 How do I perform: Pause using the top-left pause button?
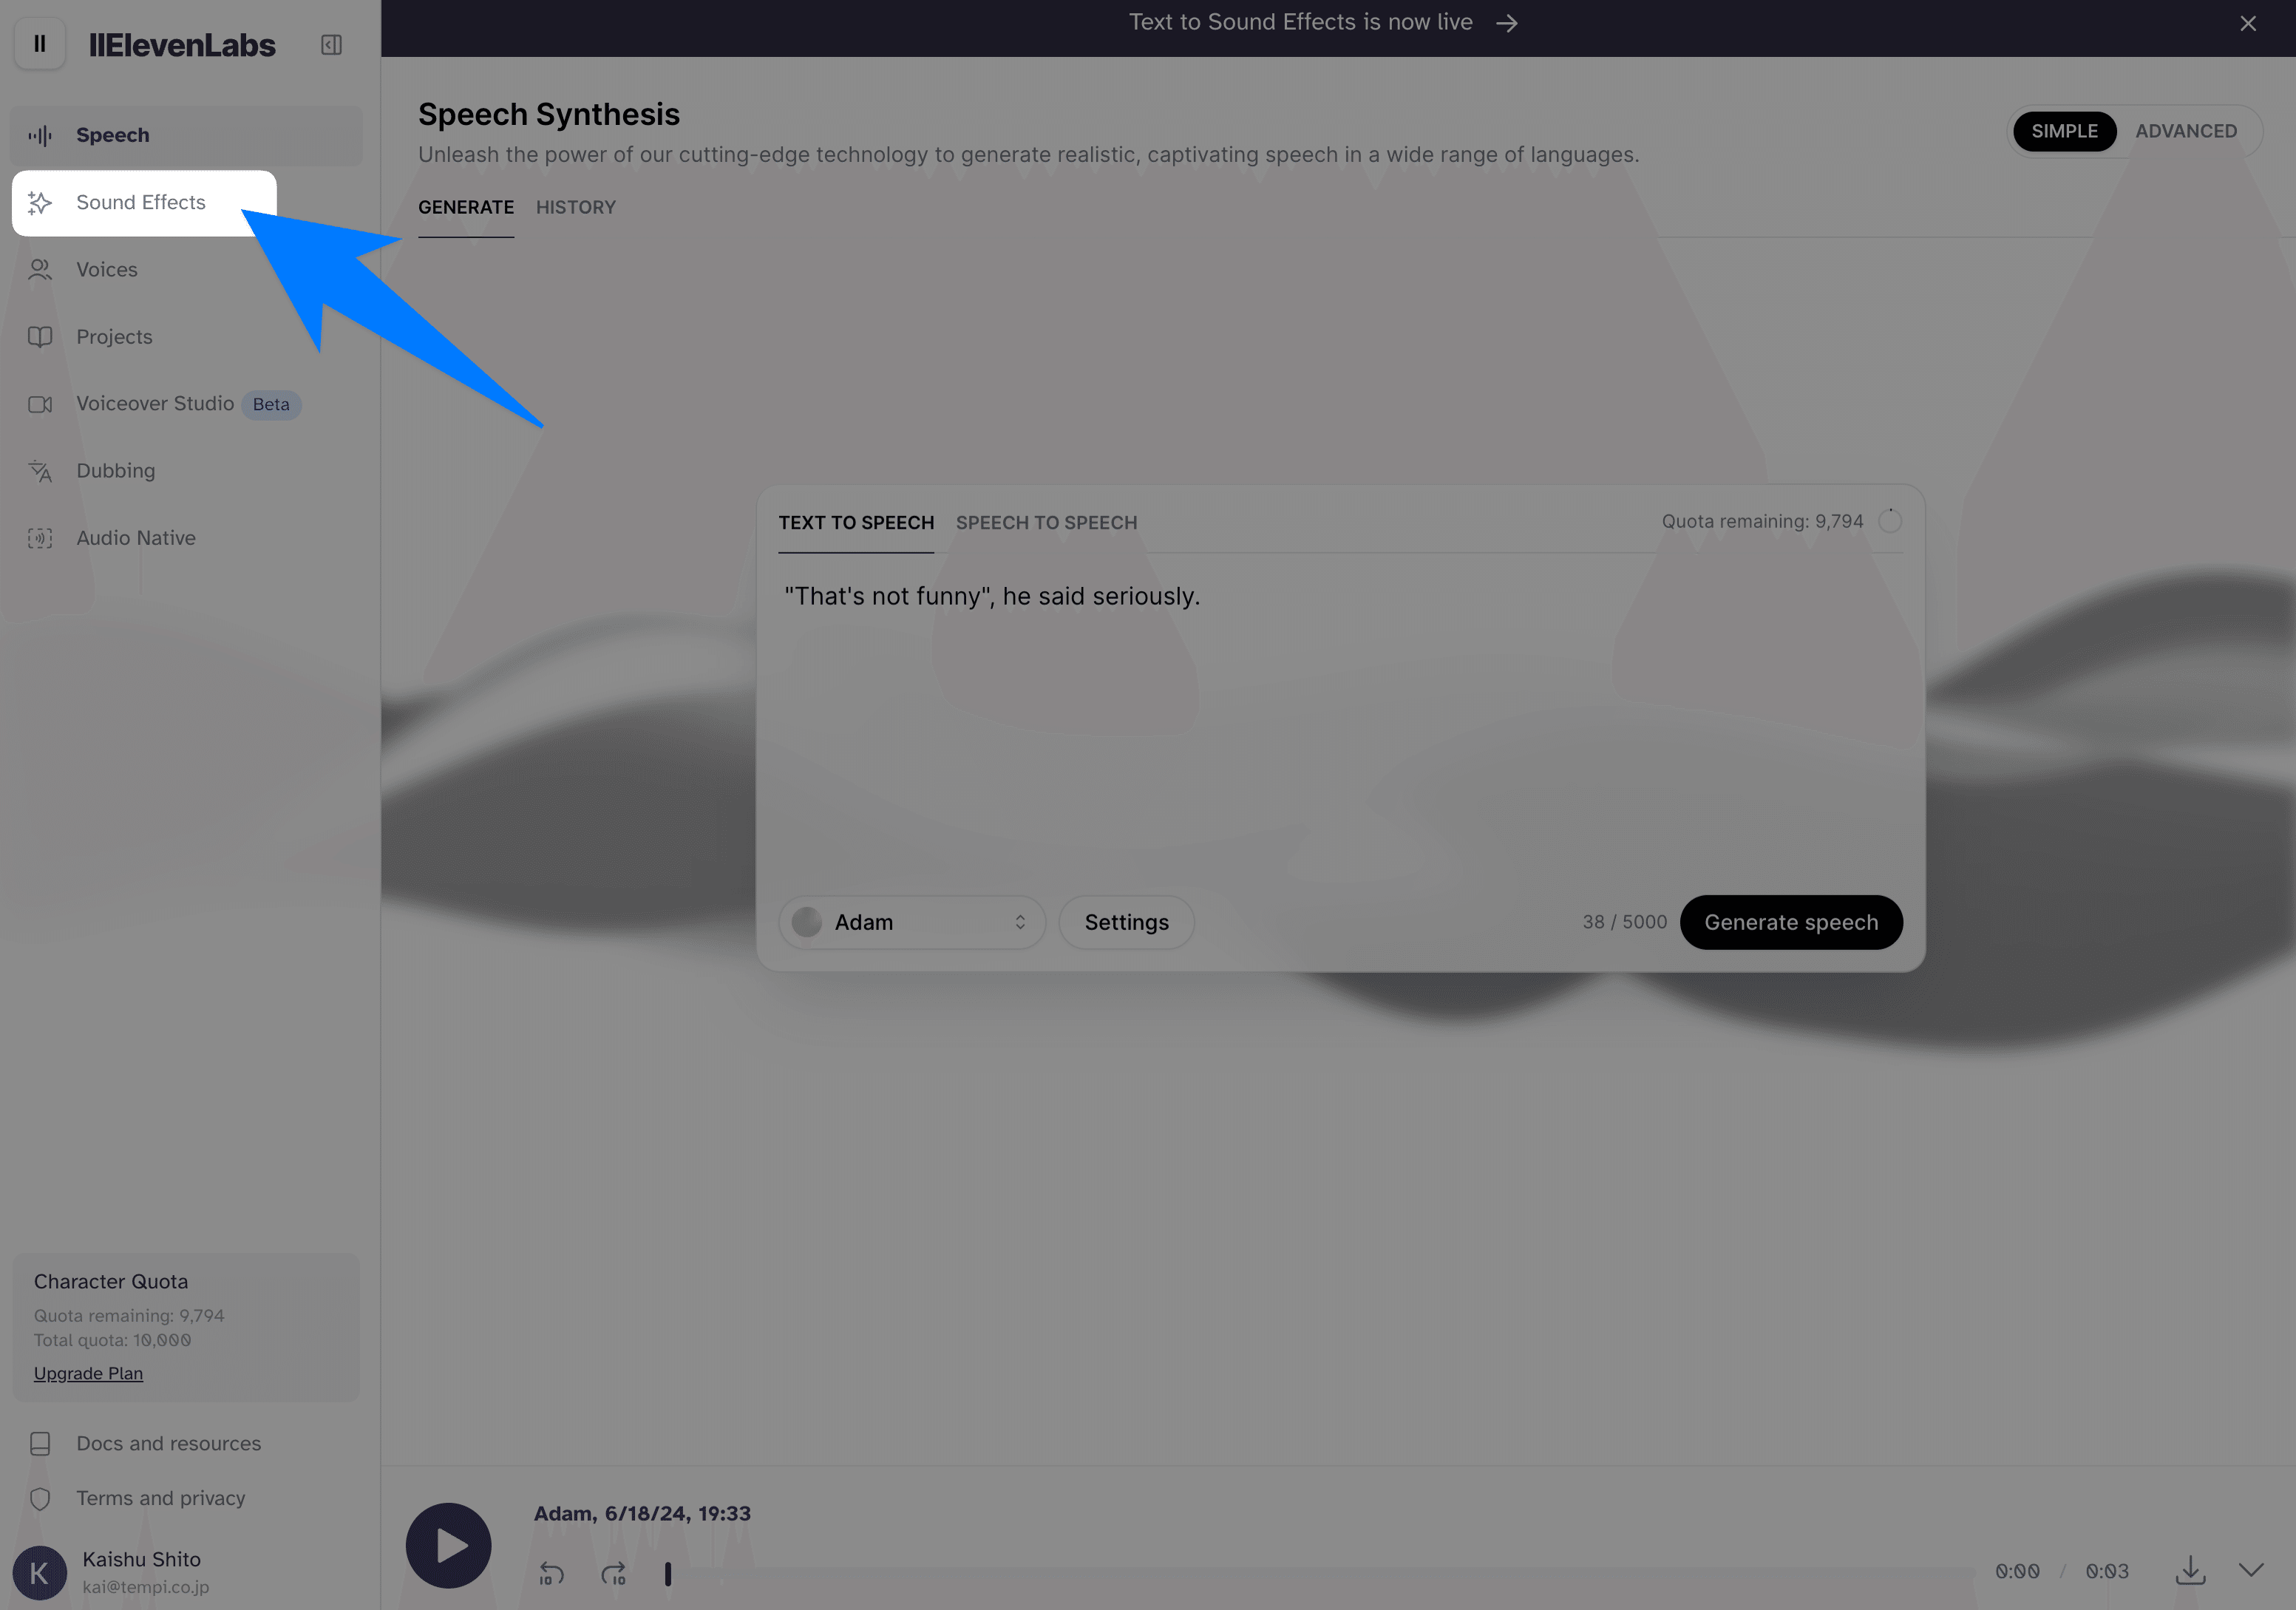click(x=40, y=44)
